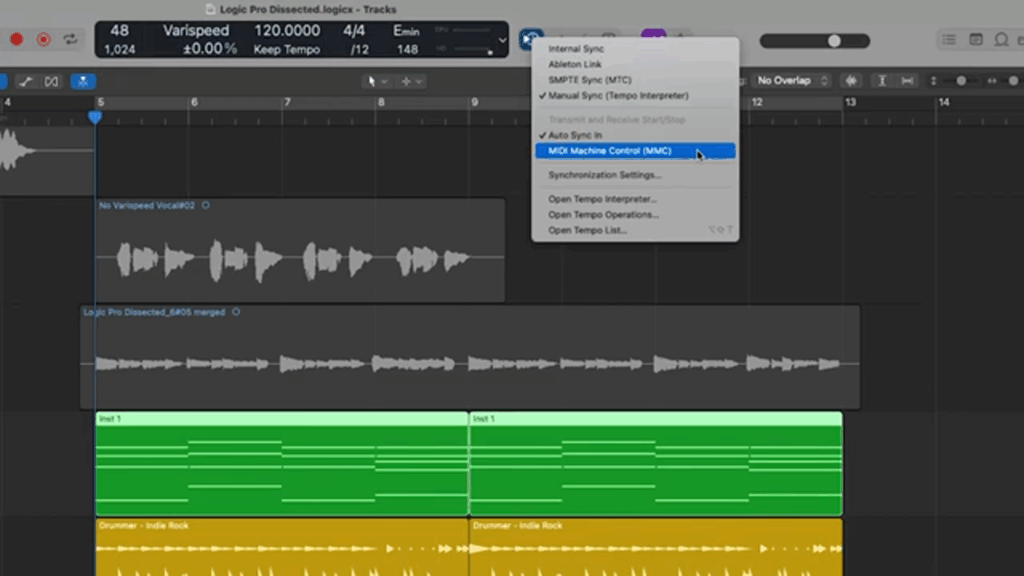Click the bar position 48 in the LCD
The width and height of the screenshot is (1024, 576).
[120, 31]
